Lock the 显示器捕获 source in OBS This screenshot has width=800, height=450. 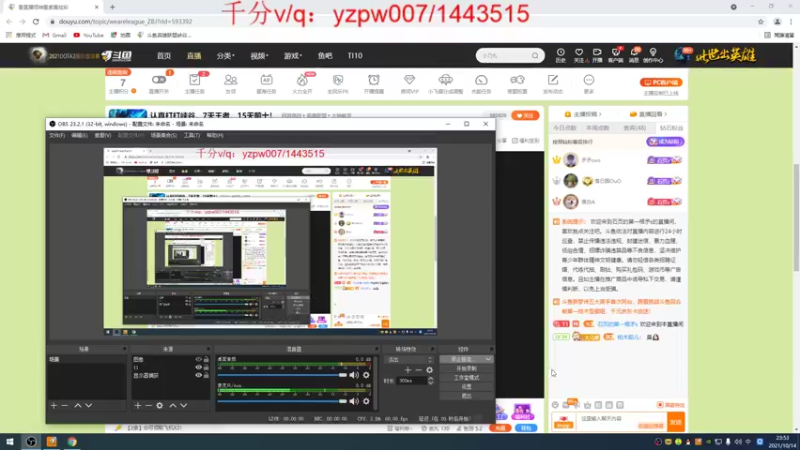tap(206, 376)
